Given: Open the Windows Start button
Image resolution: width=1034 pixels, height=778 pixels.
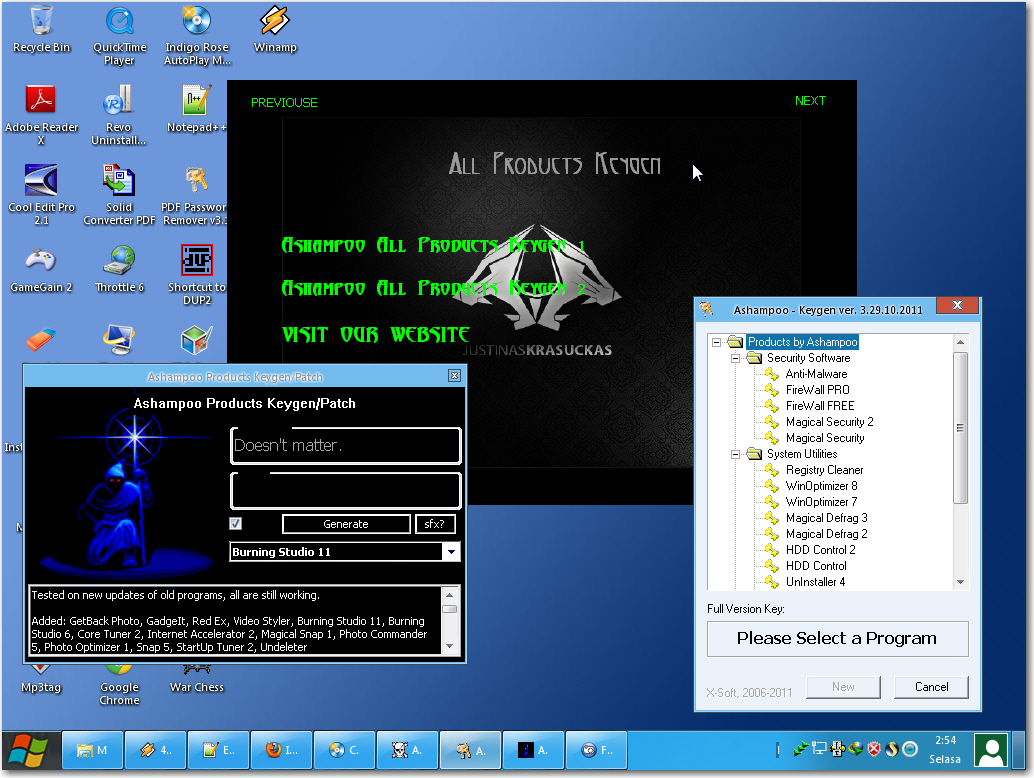Looking at the screenshot, I should (x=28, y=750).
